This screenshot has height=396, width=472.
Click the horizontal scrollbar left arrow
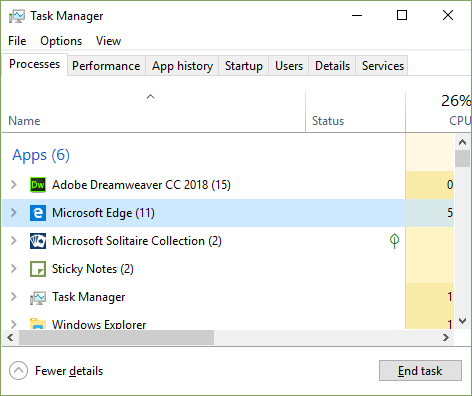coord(10,338)
